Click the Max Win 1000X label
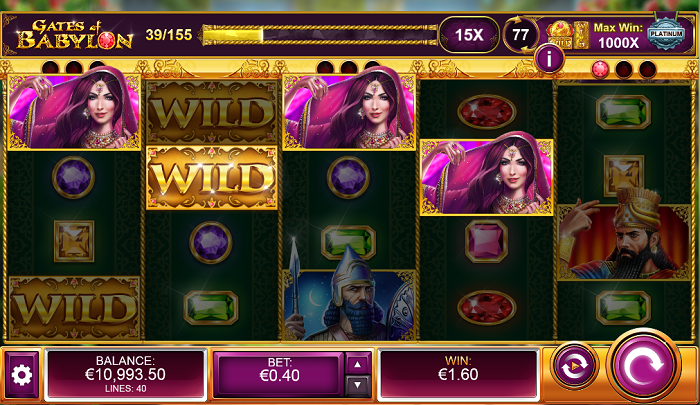The image size is (700, 405). tap(618, 35)
